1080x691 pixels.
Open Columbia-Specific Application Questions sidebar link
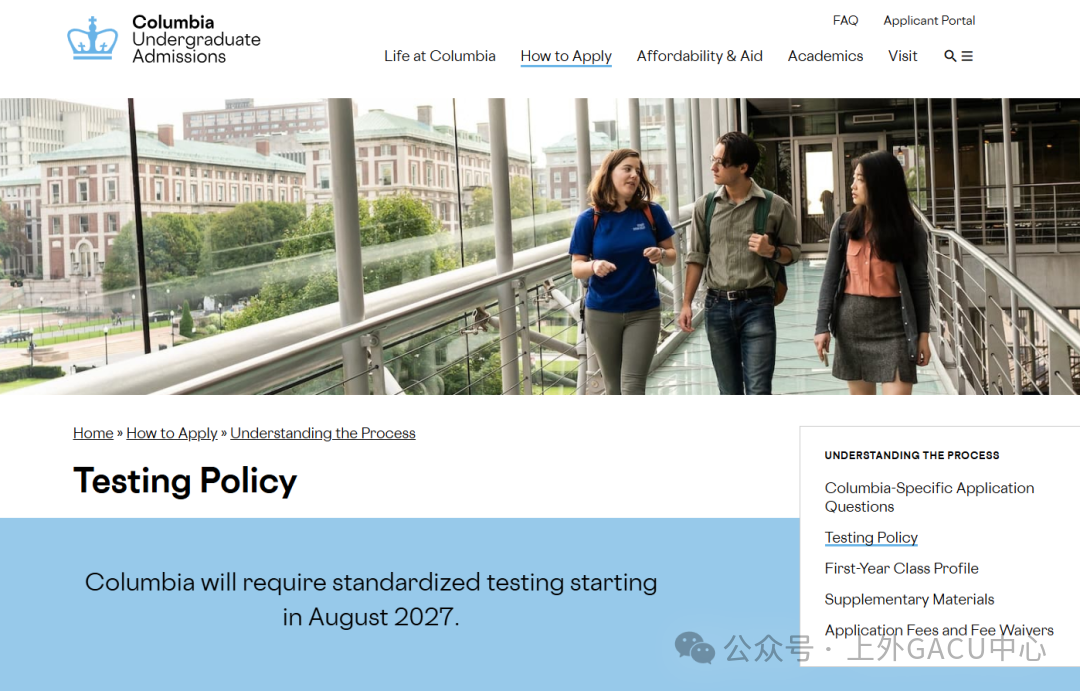tap(929, 497)
